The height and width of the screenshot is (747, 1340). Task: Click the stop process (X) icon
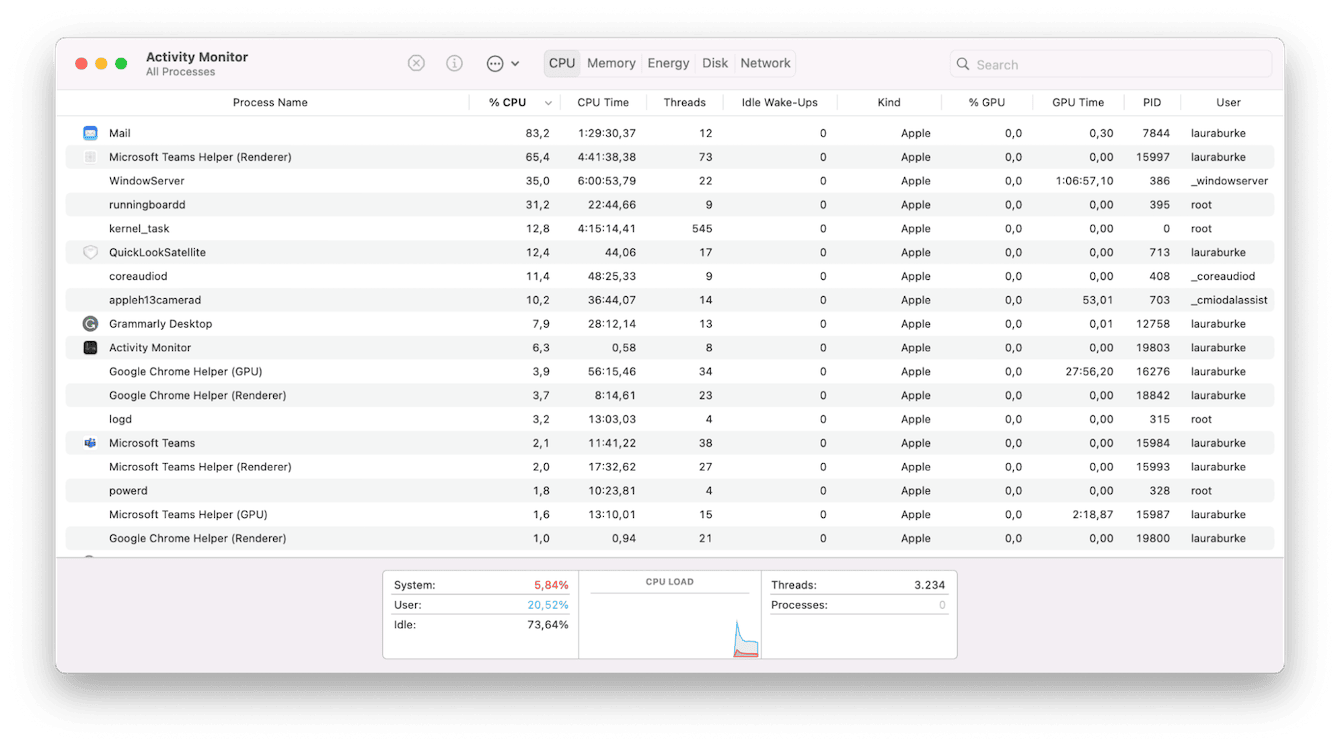point(416,62)
